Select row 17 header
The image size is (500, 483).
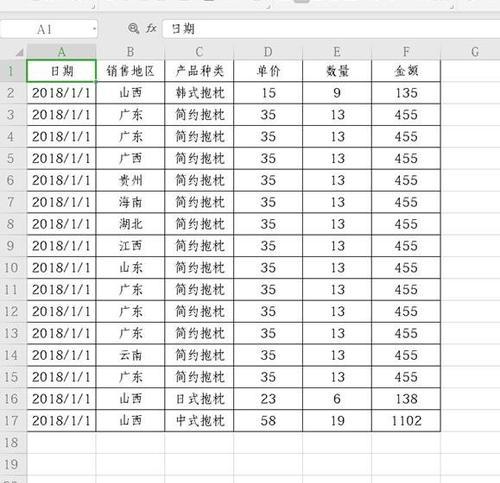coord(11,421)
